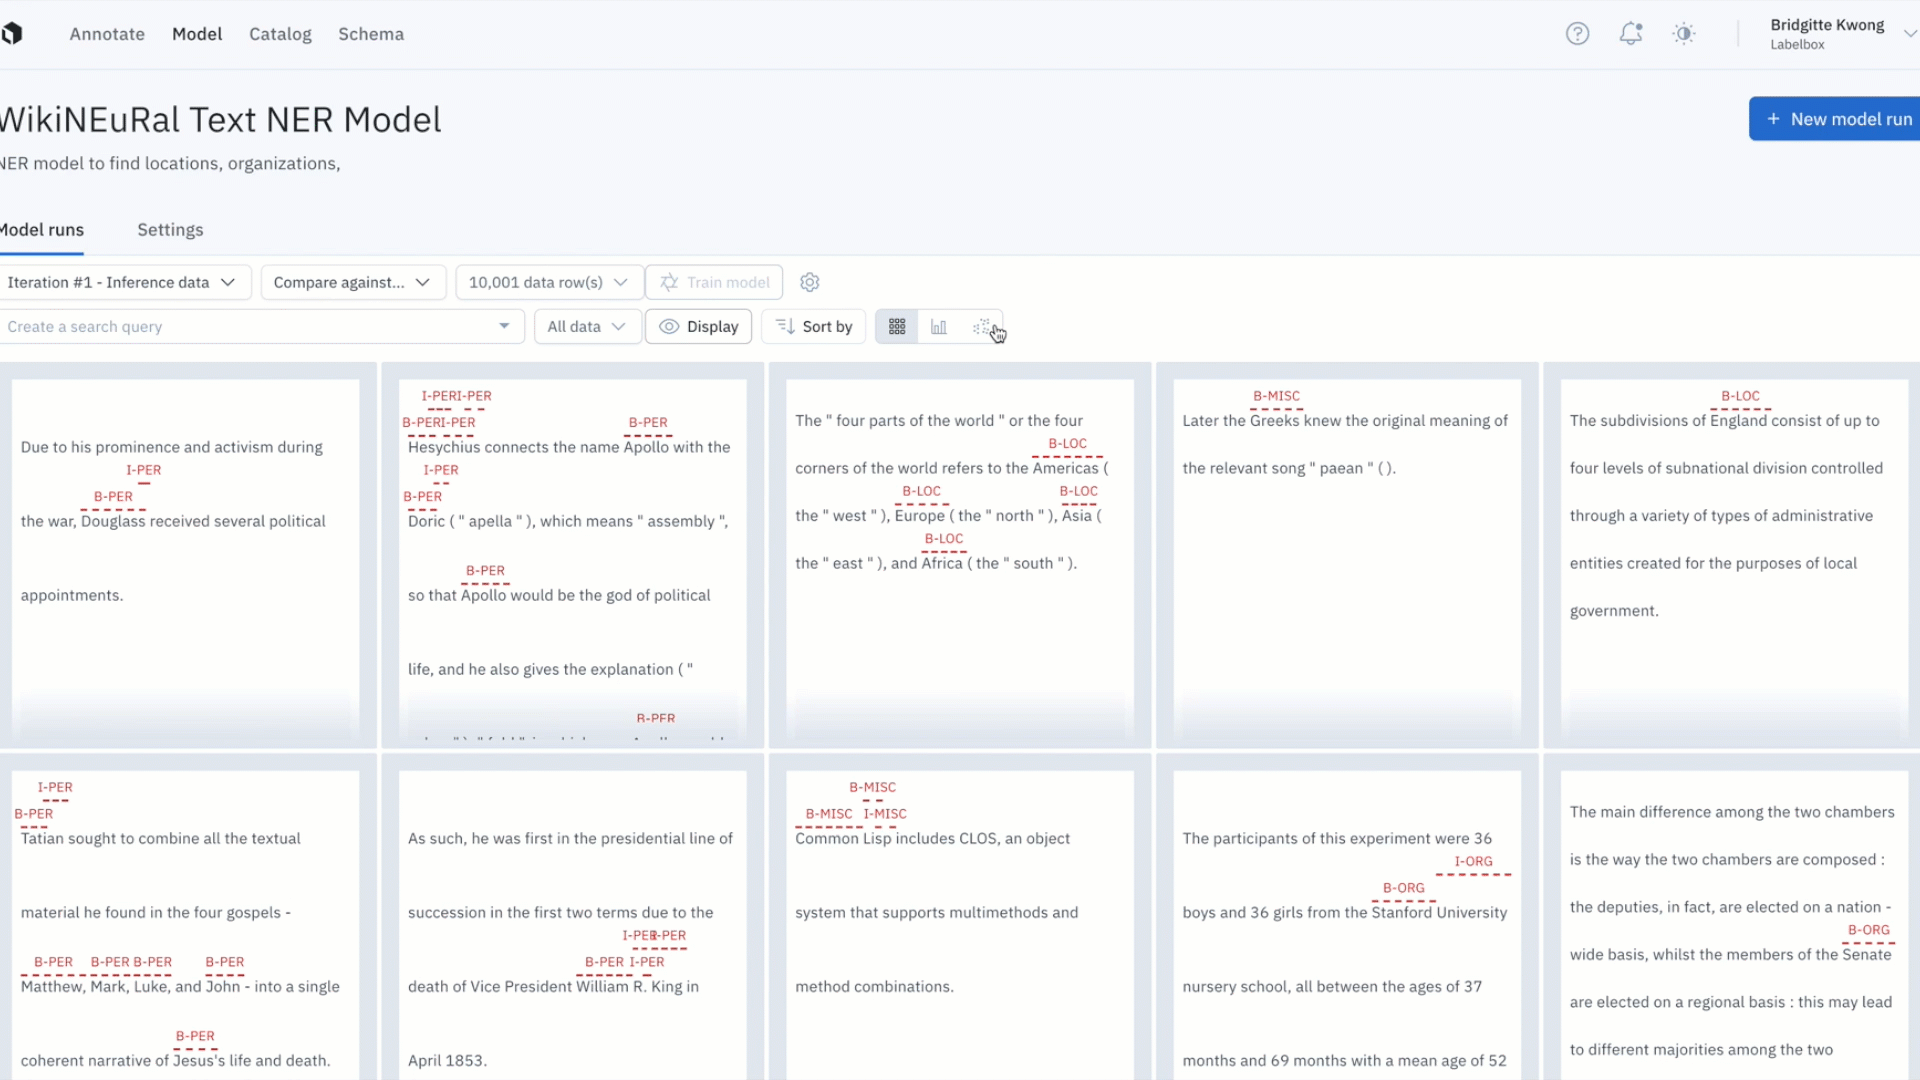Expand the Iteration #1 - Inference data dropdown
Viewport: 1920px width, 1080px height.
[x=122, y=283]
